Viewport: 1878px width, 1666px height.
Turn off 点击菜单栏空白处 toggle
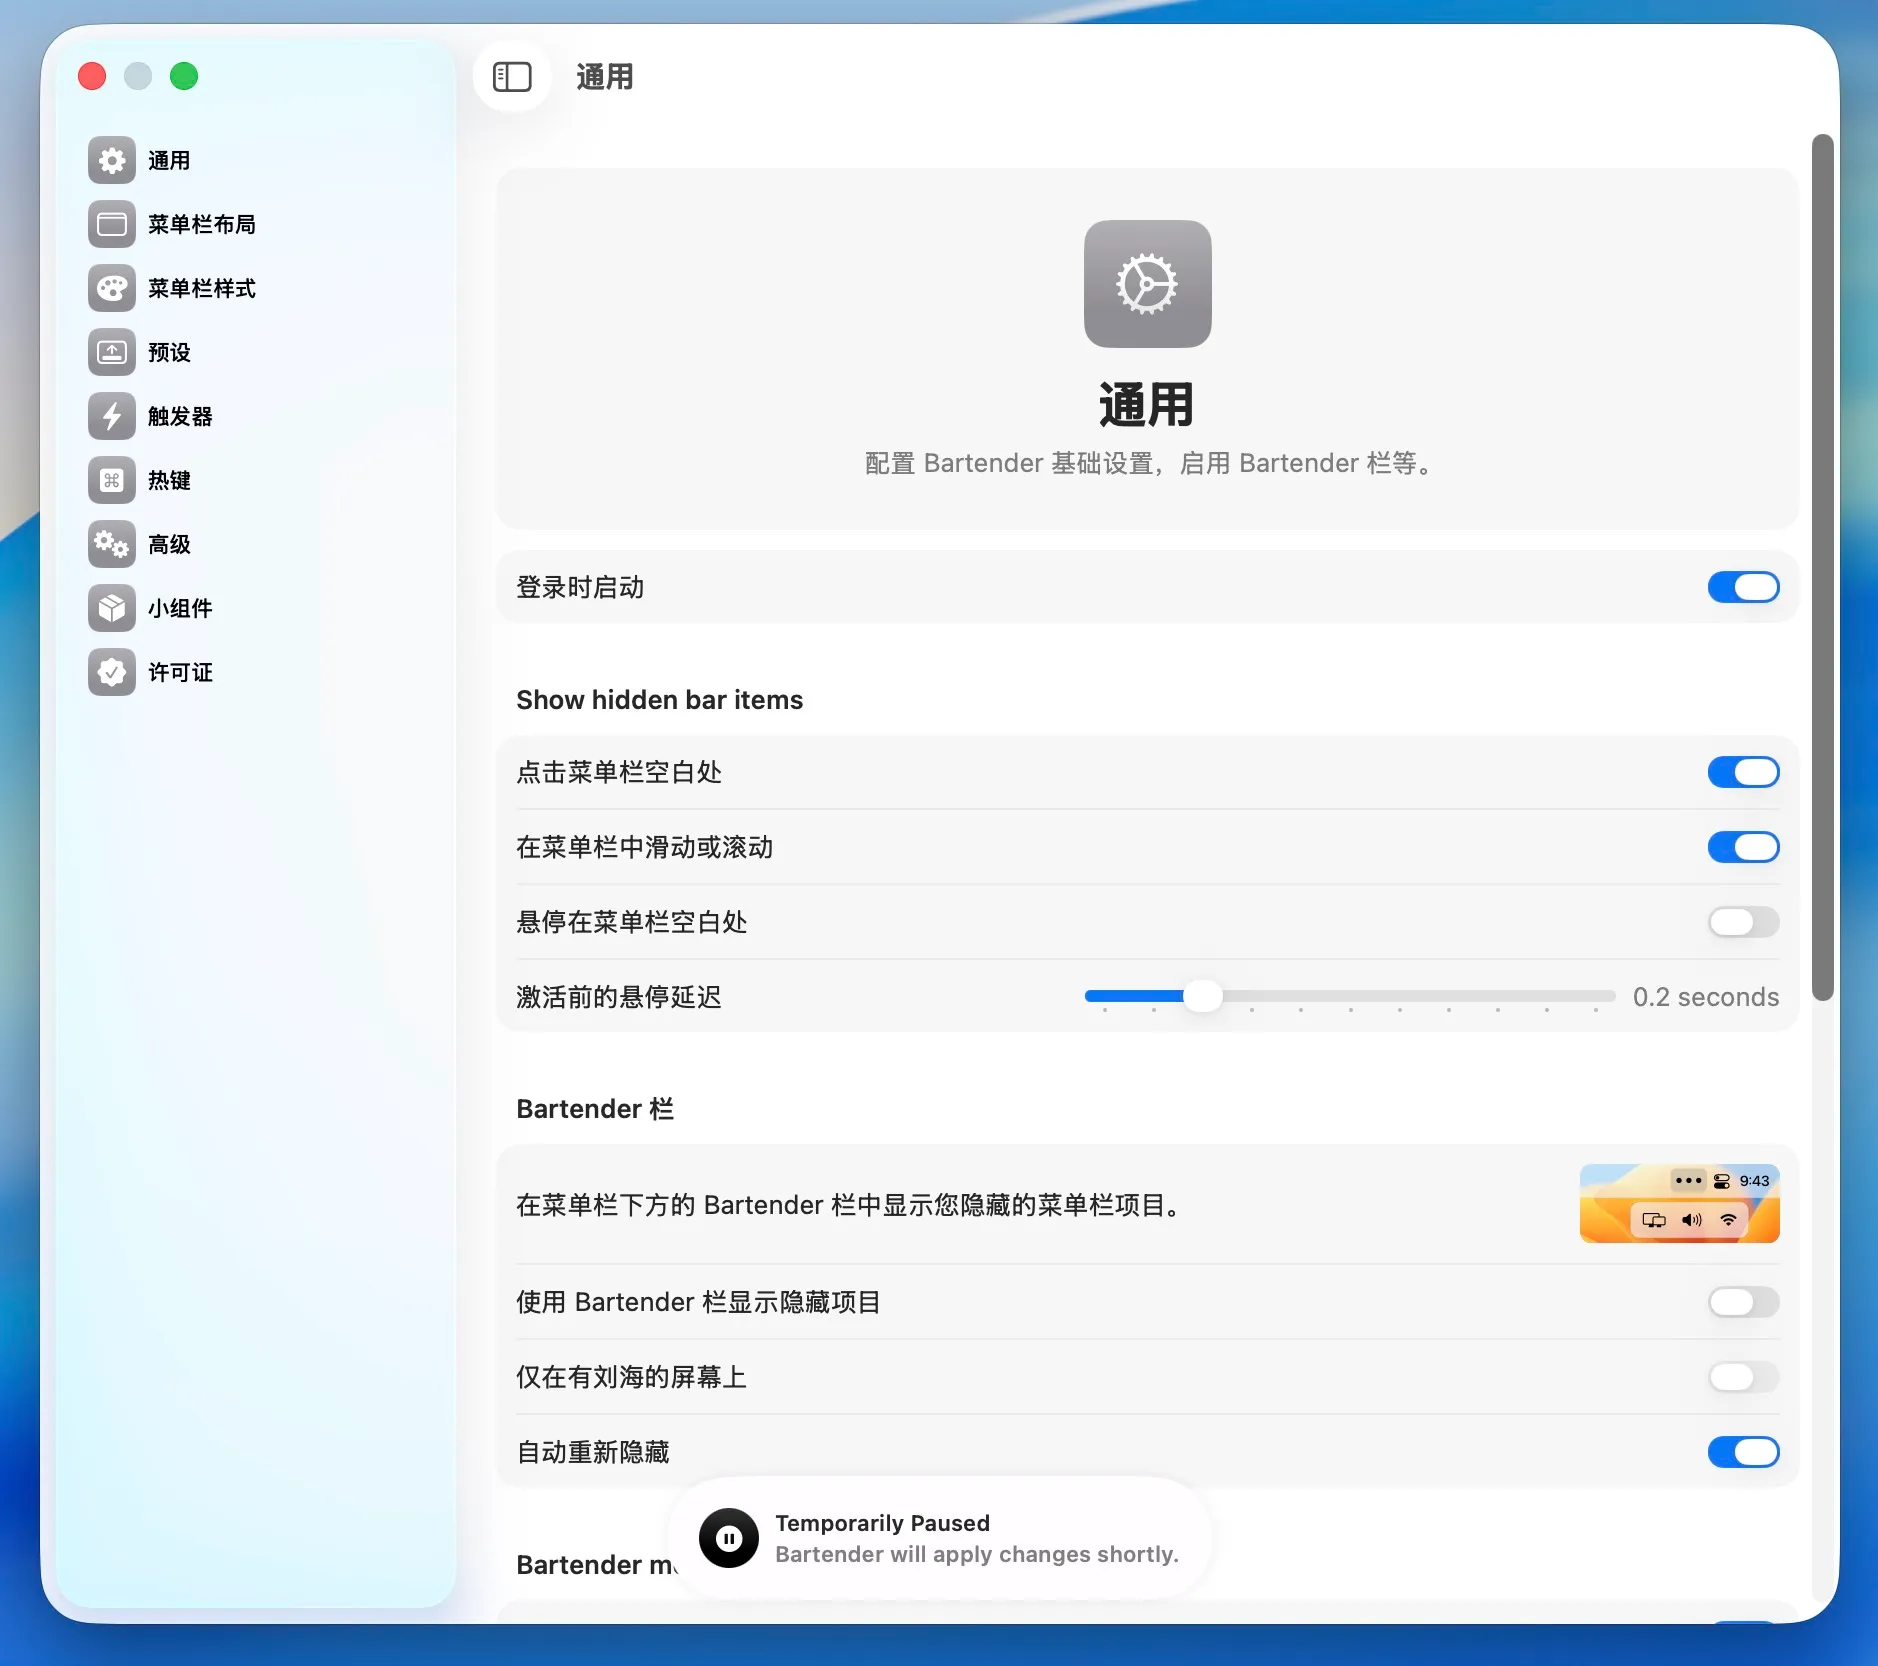pos(1743,772)
